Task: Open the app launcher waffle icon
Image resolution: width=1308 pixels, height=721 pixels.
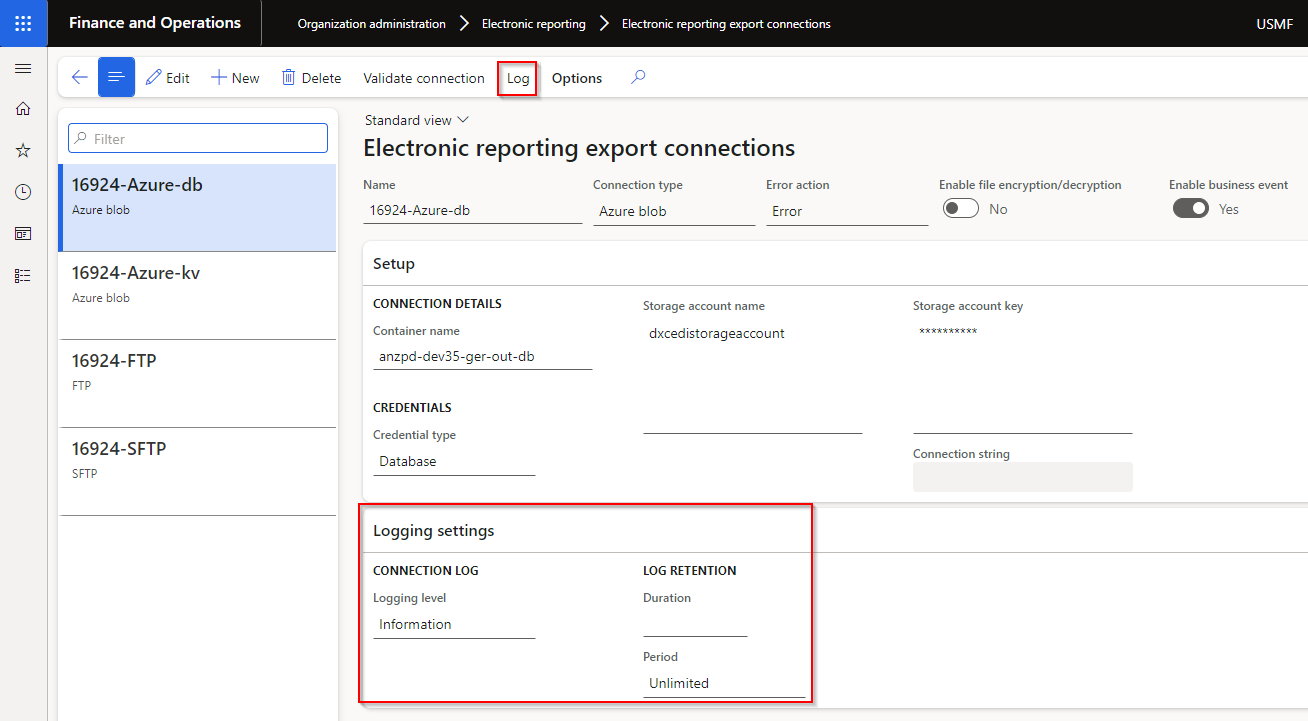Action: tap(23, 23)
